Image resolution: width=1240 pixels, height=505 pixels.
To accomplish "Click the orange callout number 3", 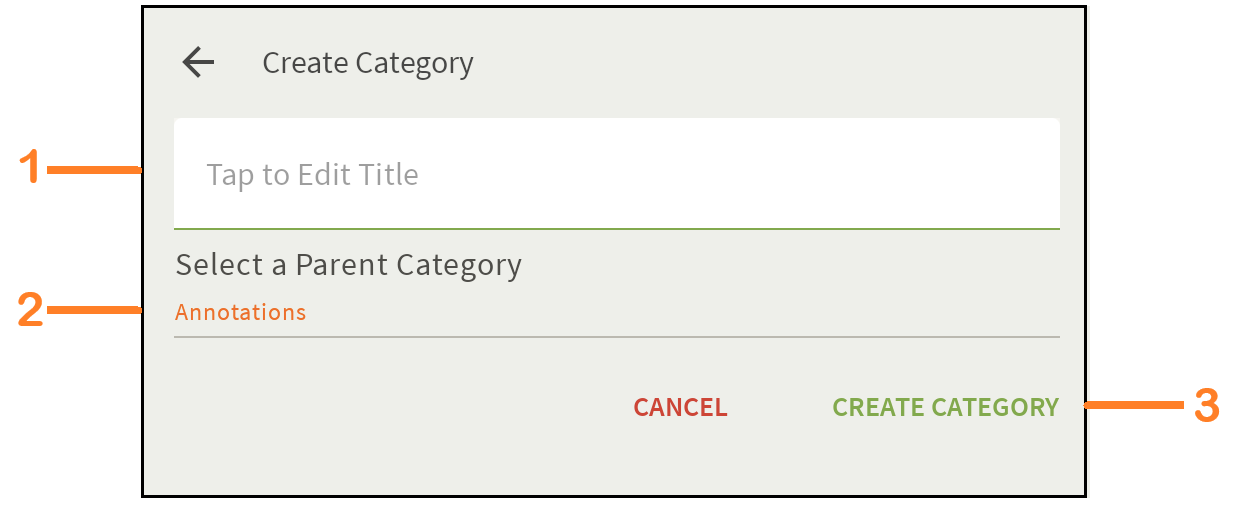I will 1207,406.
